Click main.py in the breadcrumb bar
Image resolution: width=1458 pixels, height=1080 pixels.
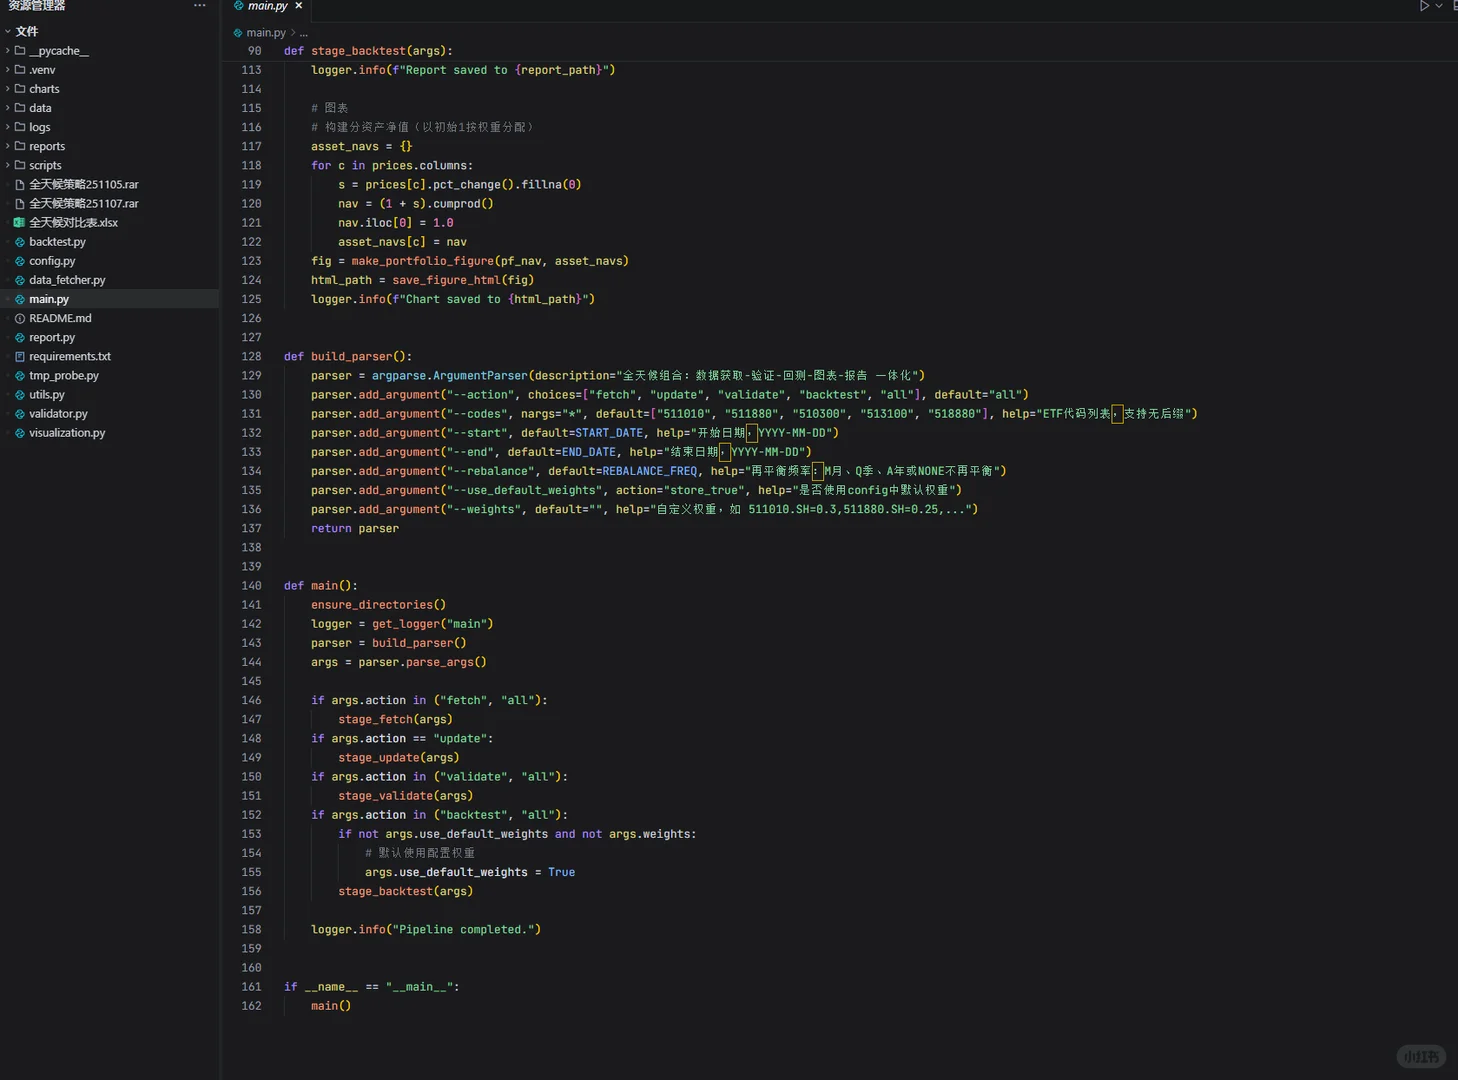[266, 33]
